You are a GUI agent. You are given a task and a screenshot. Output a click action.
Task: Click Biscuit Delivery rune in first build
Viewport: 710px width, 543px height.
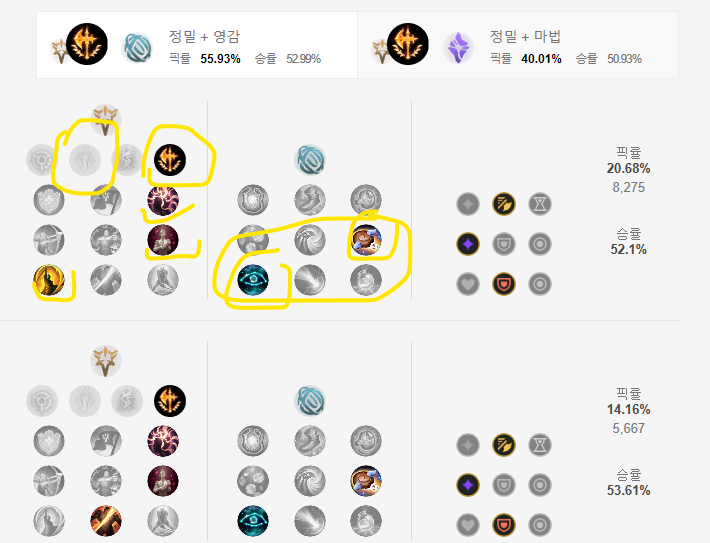(366, 240)
